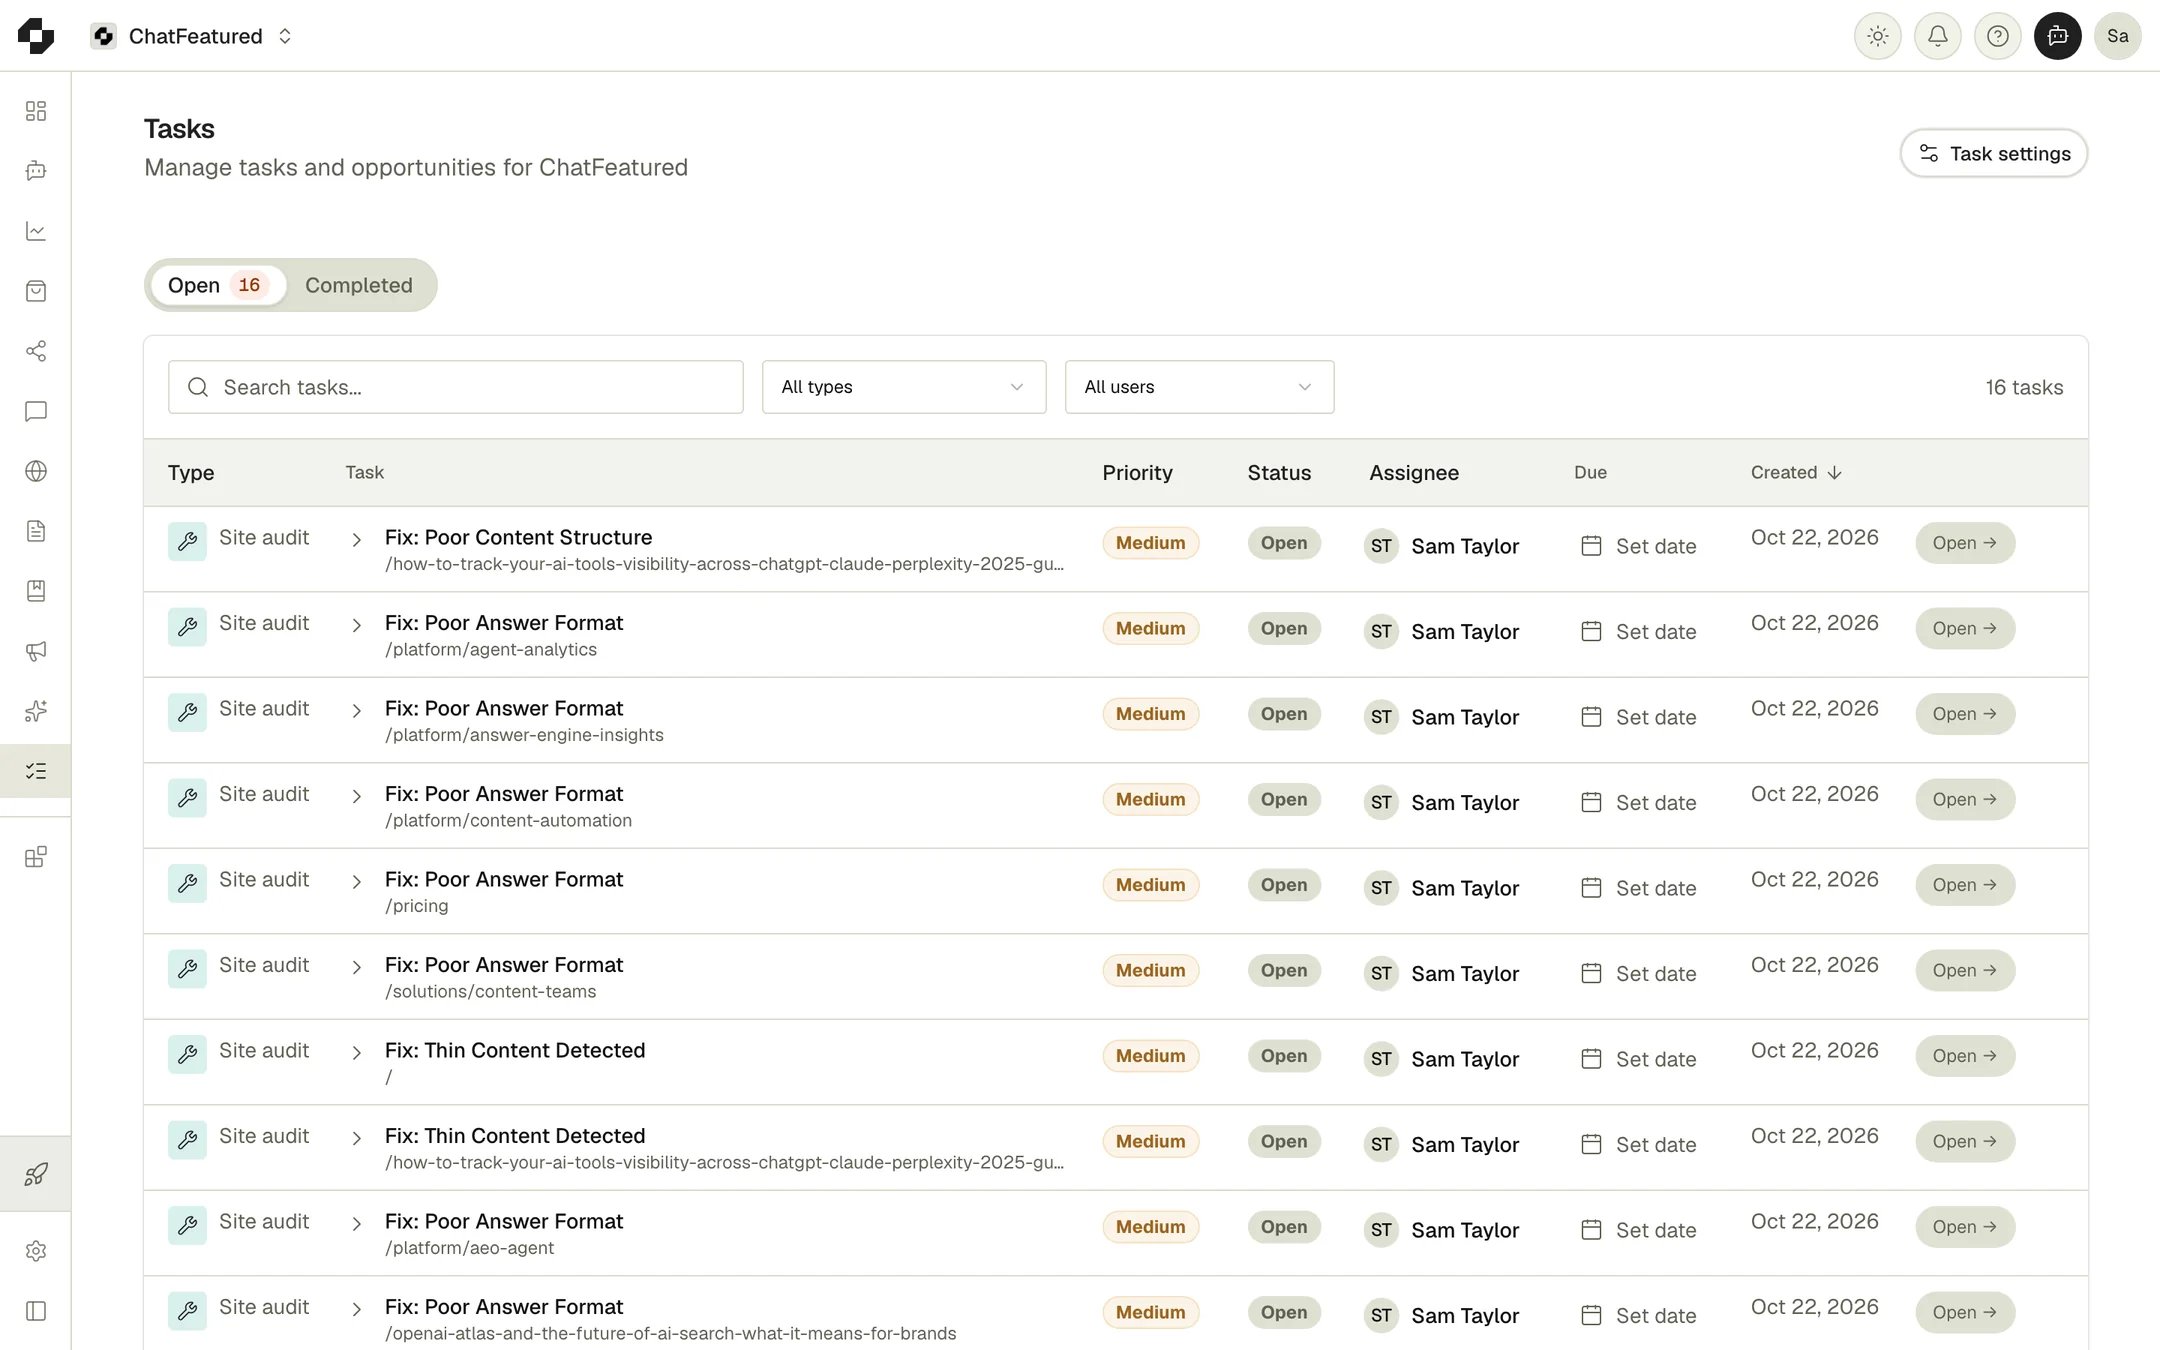Image resolution: width=2160 pixels, height=1350 pixels.
Task: Switch to the Open tasks tab
Action: click(217, 285)
